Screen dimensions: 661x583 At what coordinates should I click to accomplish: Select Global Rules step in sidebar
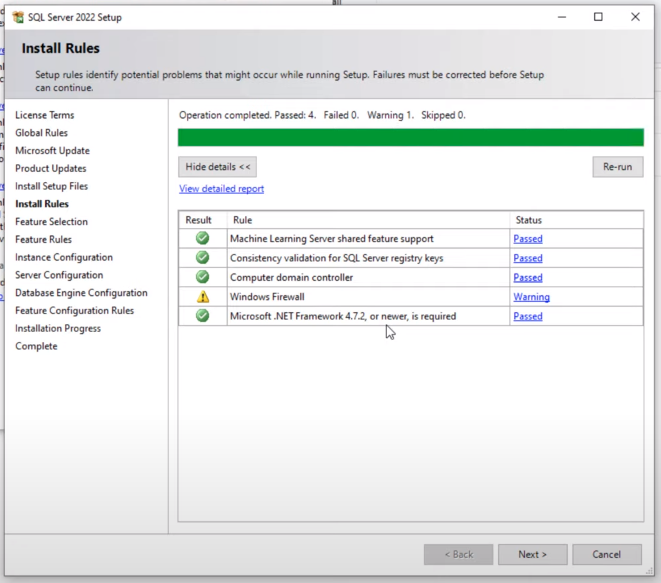click(x=41, y=133)
